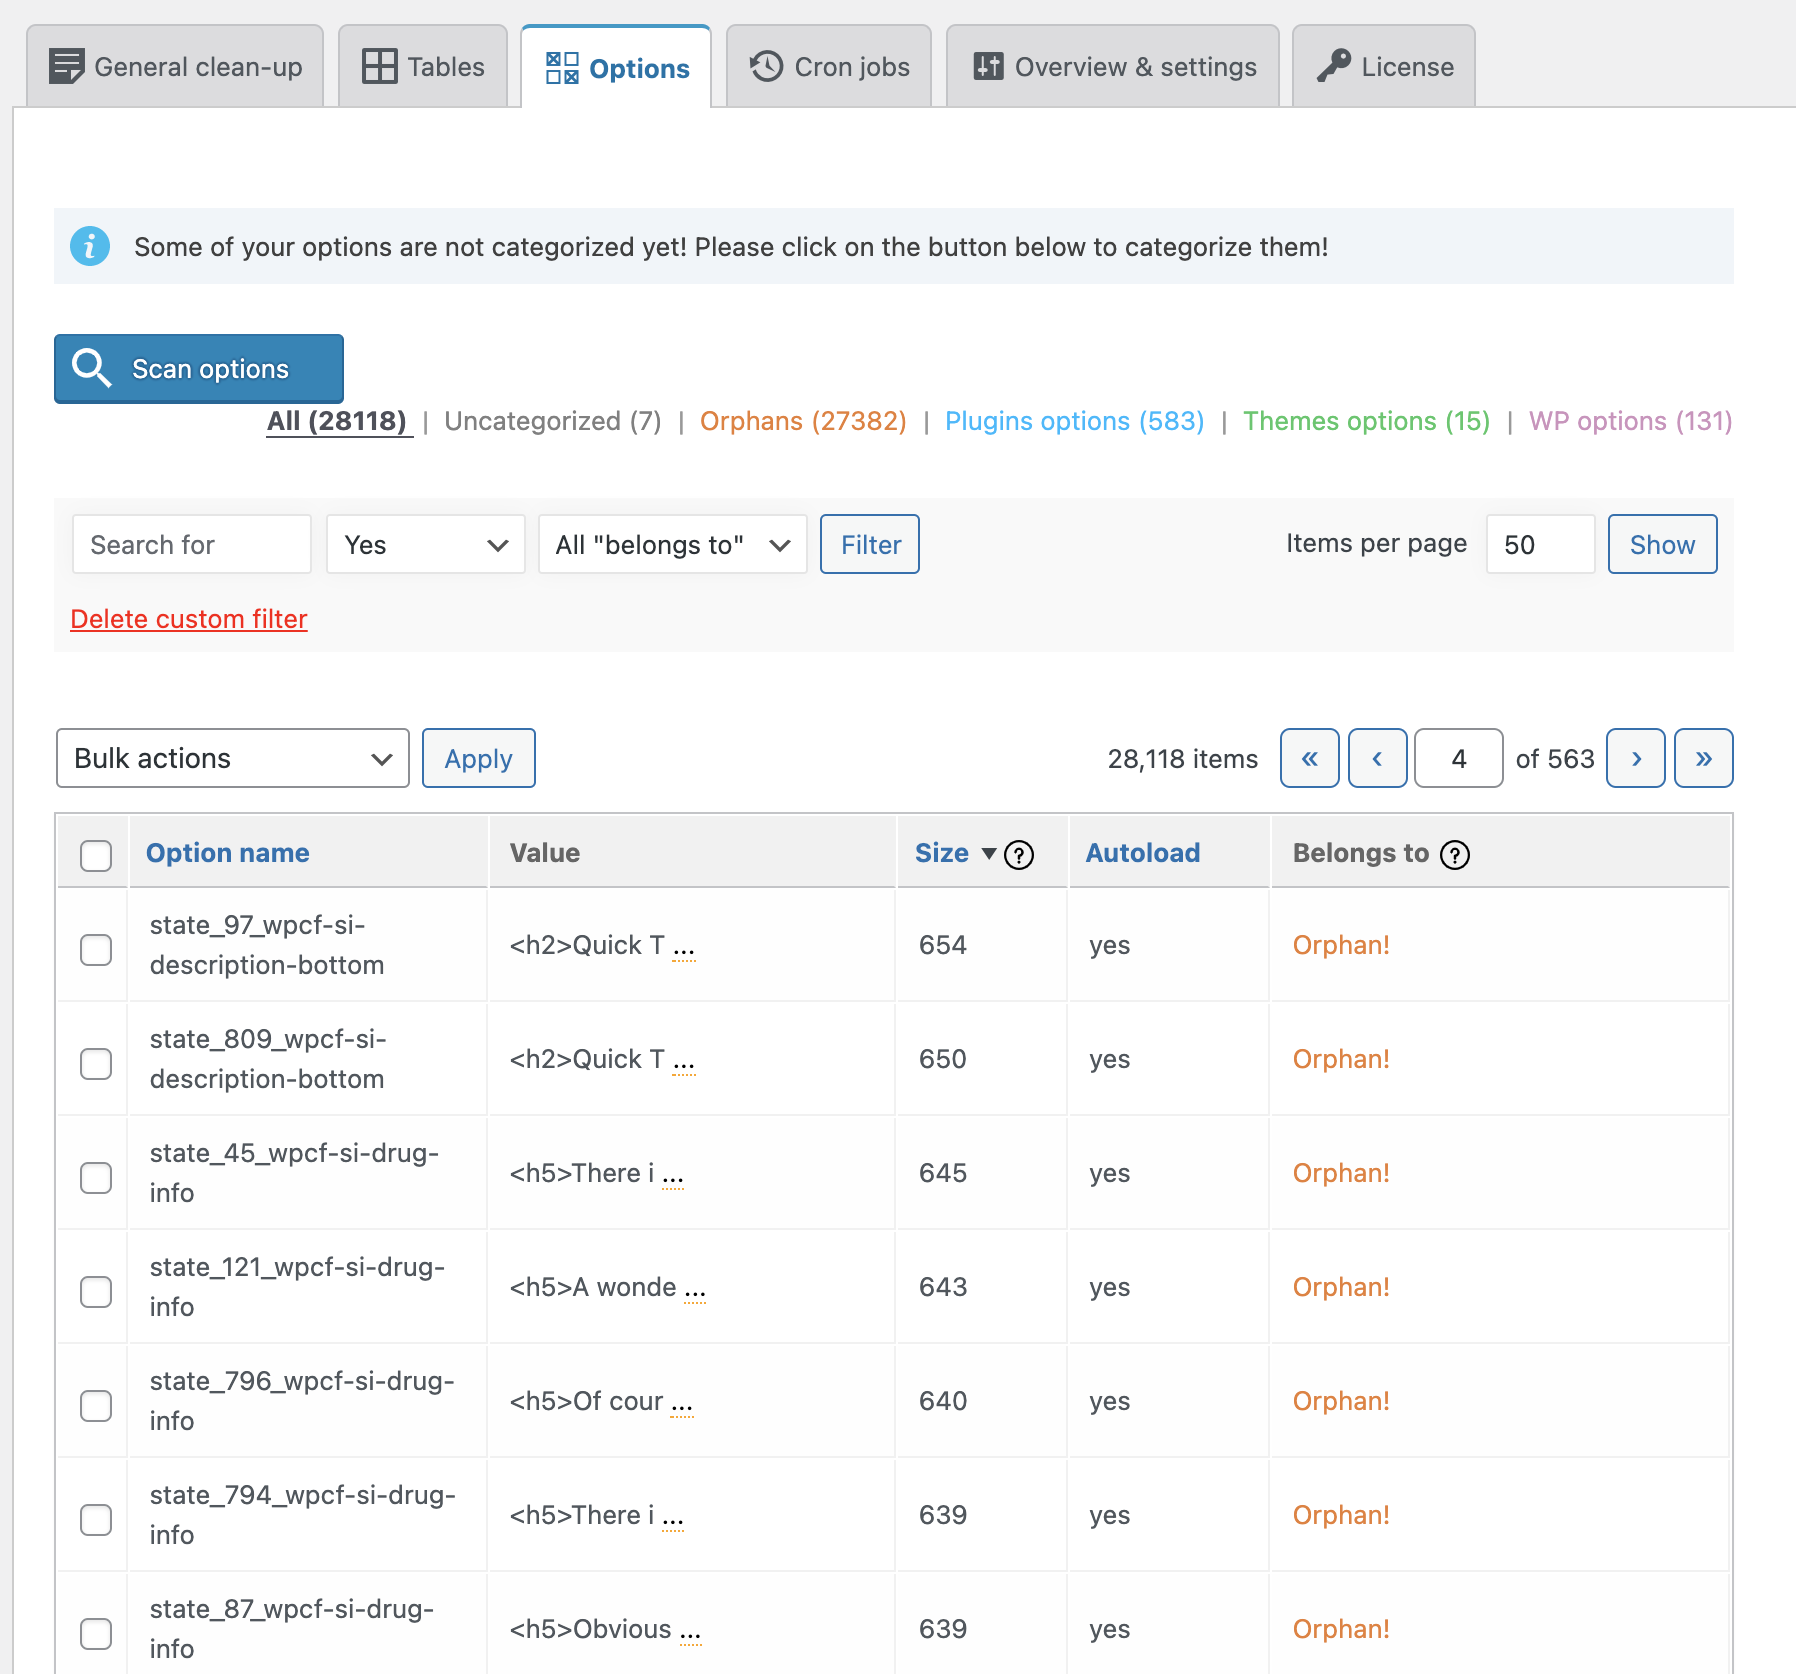This screenshot has width=1796, height=1674.
Task: Select the state_794_wpcf-si-drug-info checkbox
Action: click(x=96, y=1519)
